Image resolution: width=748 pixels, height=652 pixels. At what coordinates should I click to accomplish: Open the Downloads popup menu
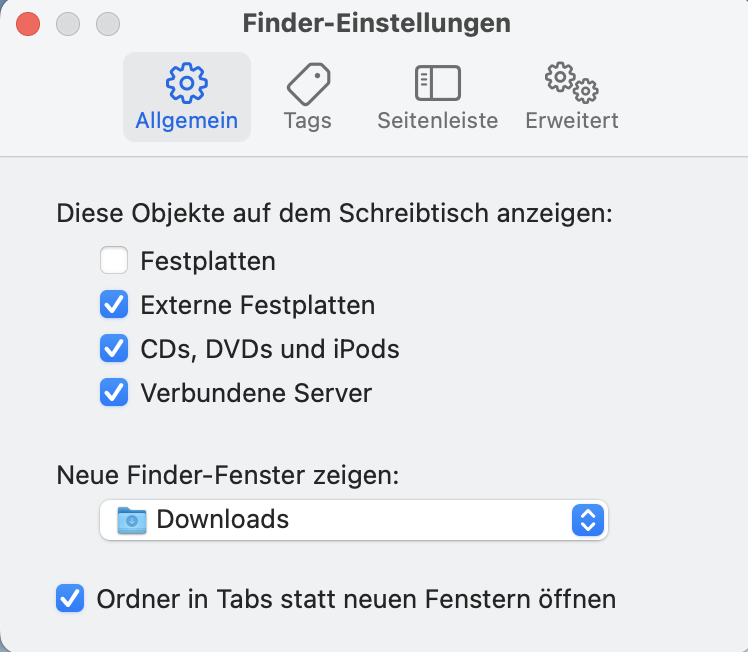coord(353,520)
